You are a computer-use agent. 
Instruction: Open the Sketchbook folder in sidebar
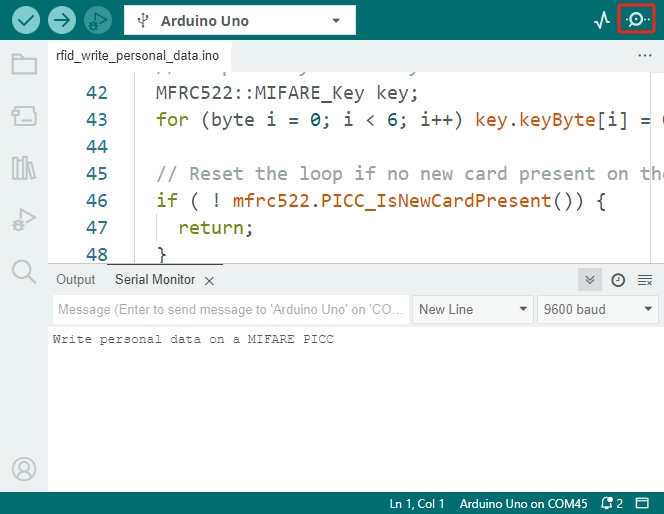24,64
